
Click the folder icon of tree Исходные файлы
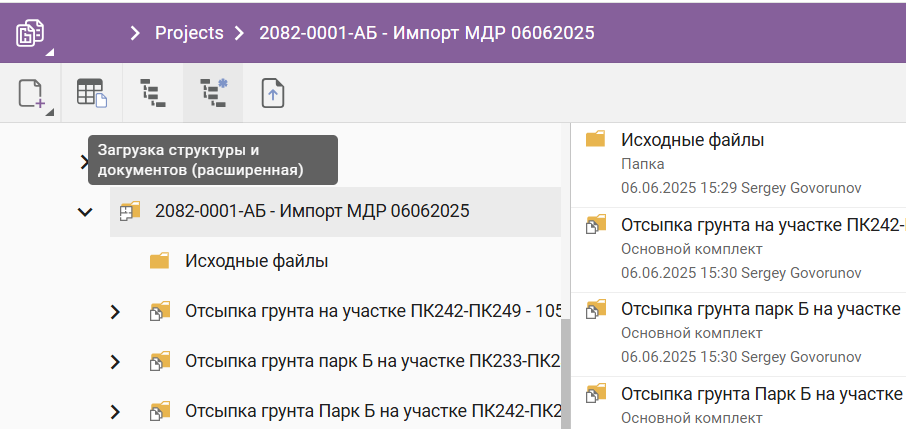click(x=159, y=261)
